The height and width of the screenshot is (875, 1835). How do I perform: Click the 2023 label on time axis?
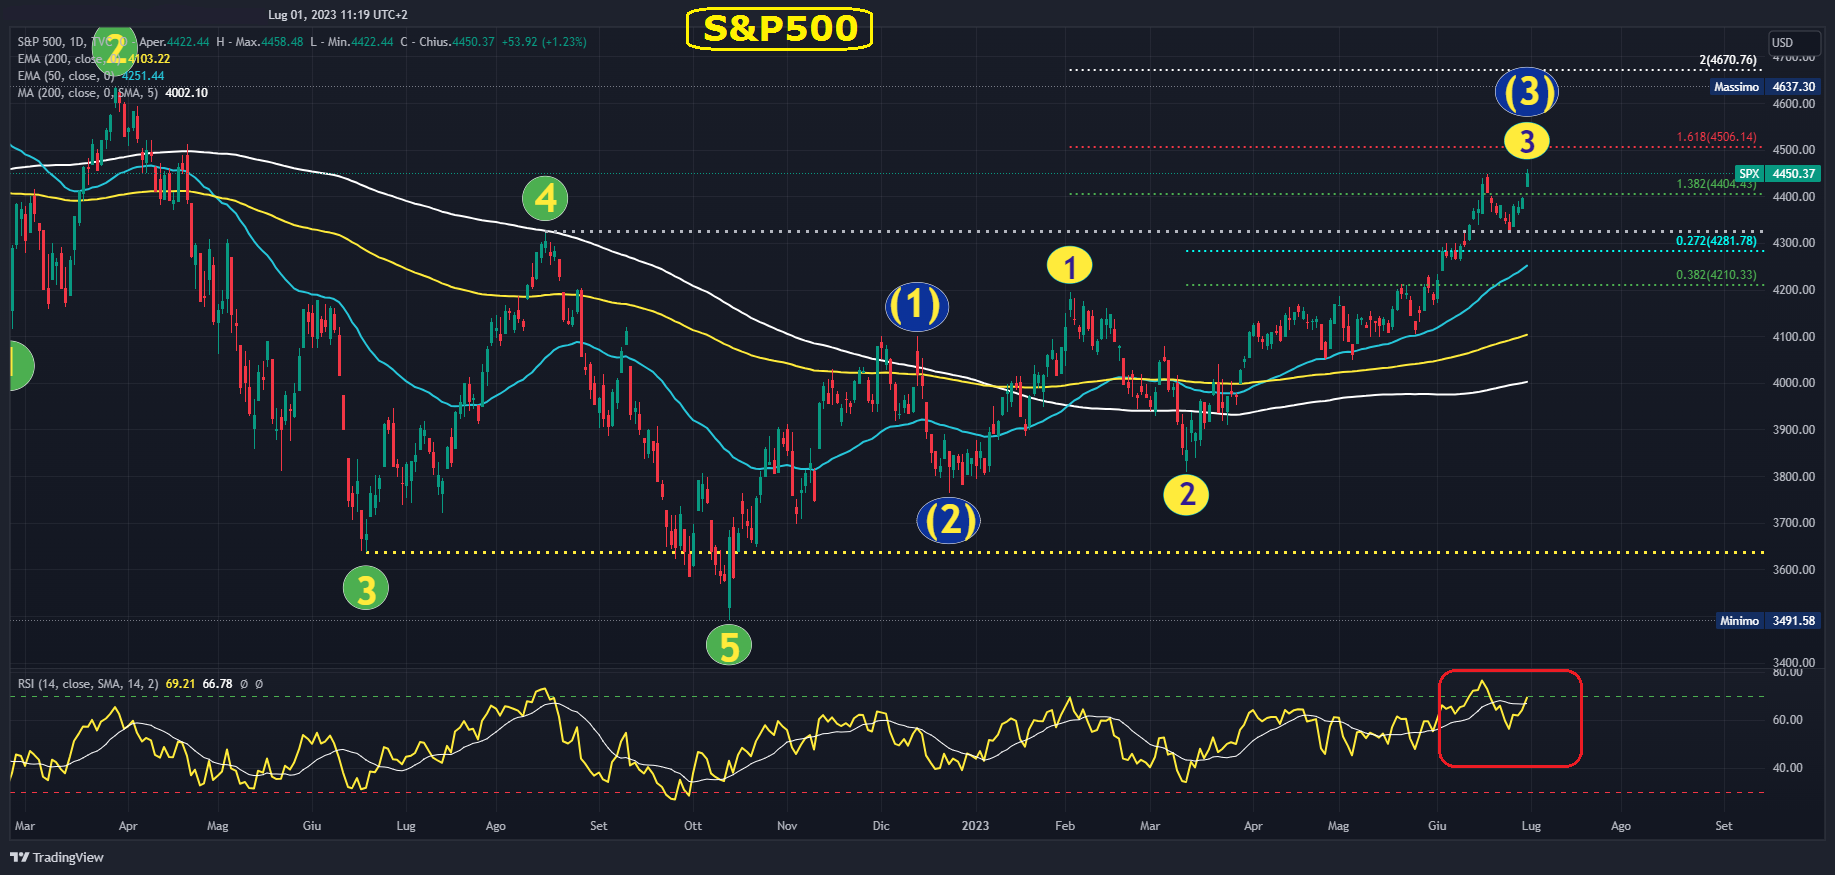coord(975,826)
